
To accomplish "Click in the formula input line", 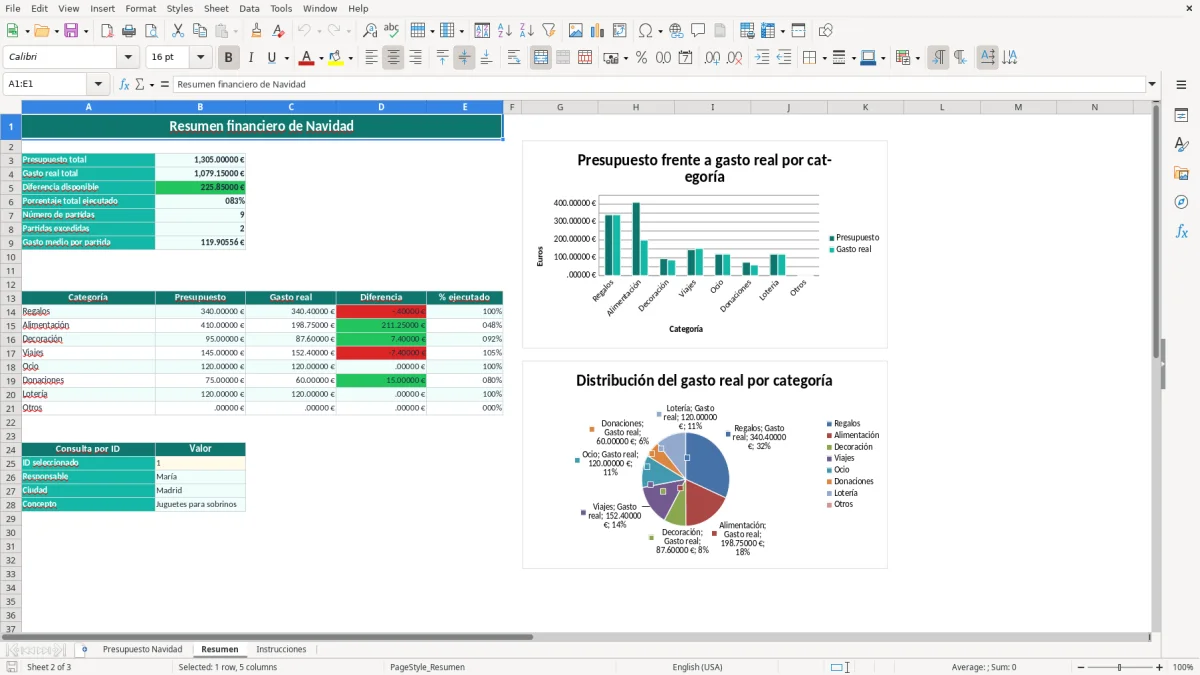I will (658, 84).
